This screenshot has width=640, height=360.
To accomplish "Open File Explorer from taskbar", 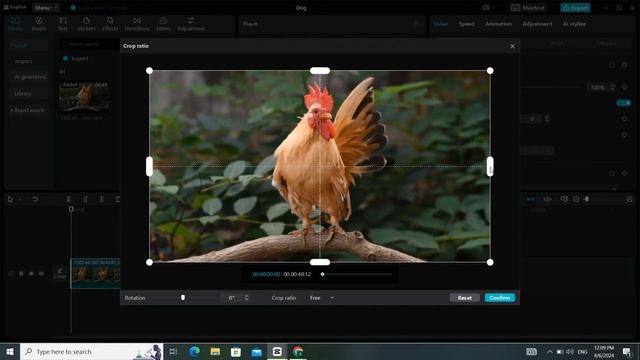I will click(x=215, y=351).
